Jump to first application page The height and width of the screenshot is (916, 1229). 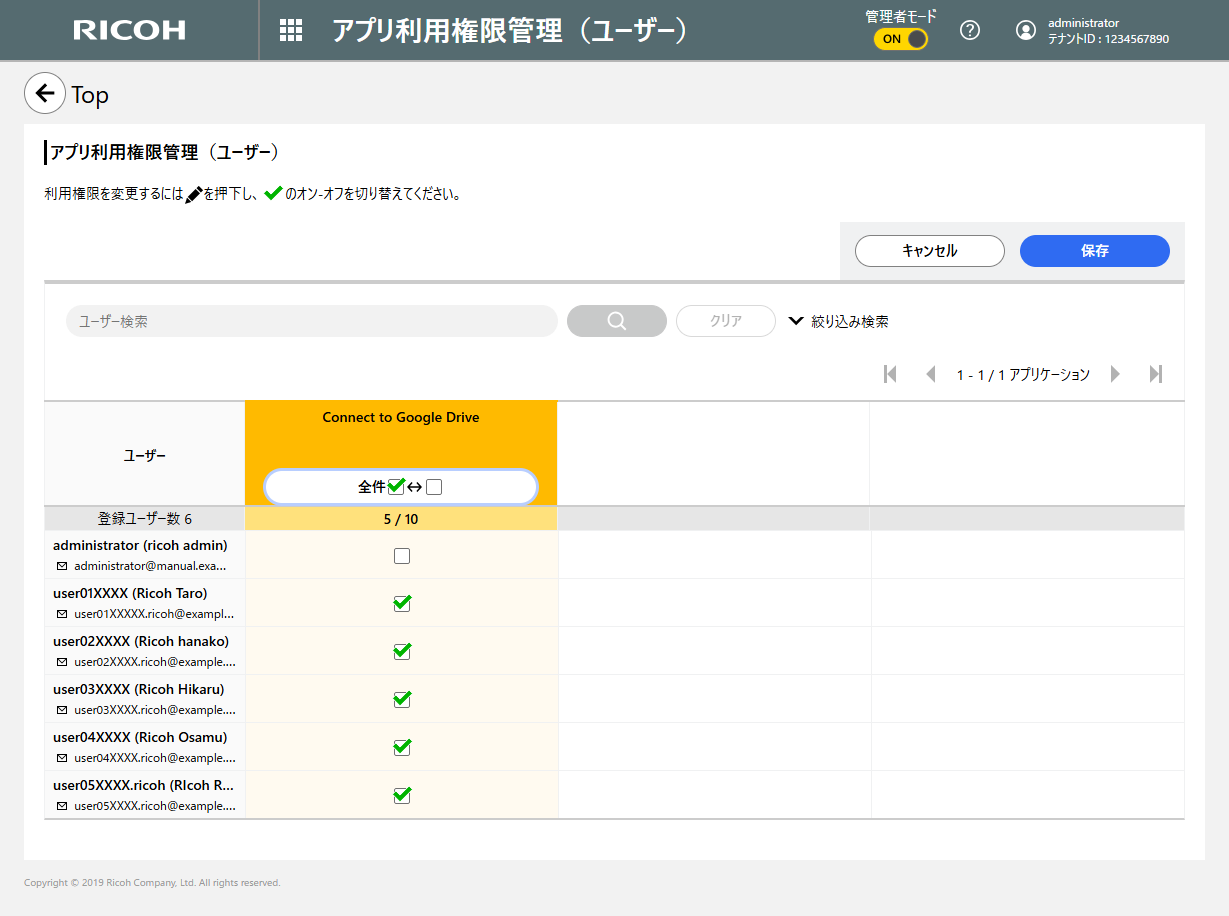click(890, 374)
